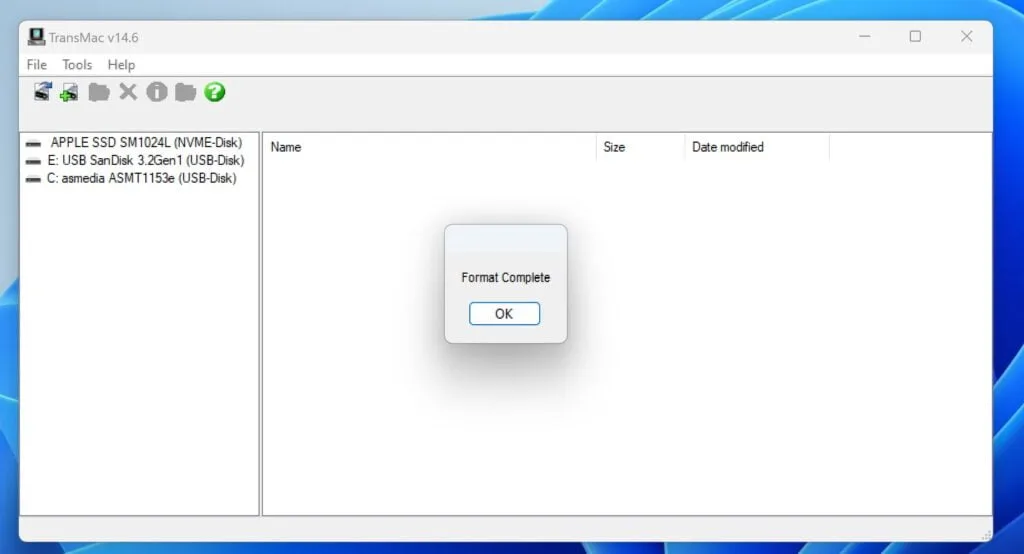This screenshot has width=1024, height=554.
Task: Open the Tools menu
Action: click(x=77, y=65)
